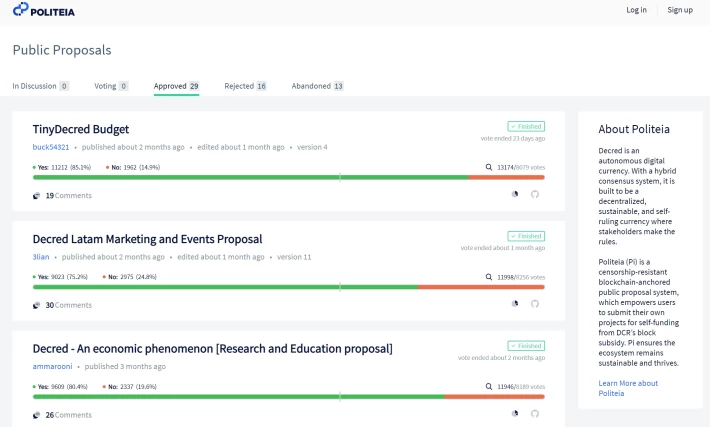Open the Abandoned proposals tab

point(317,86)
